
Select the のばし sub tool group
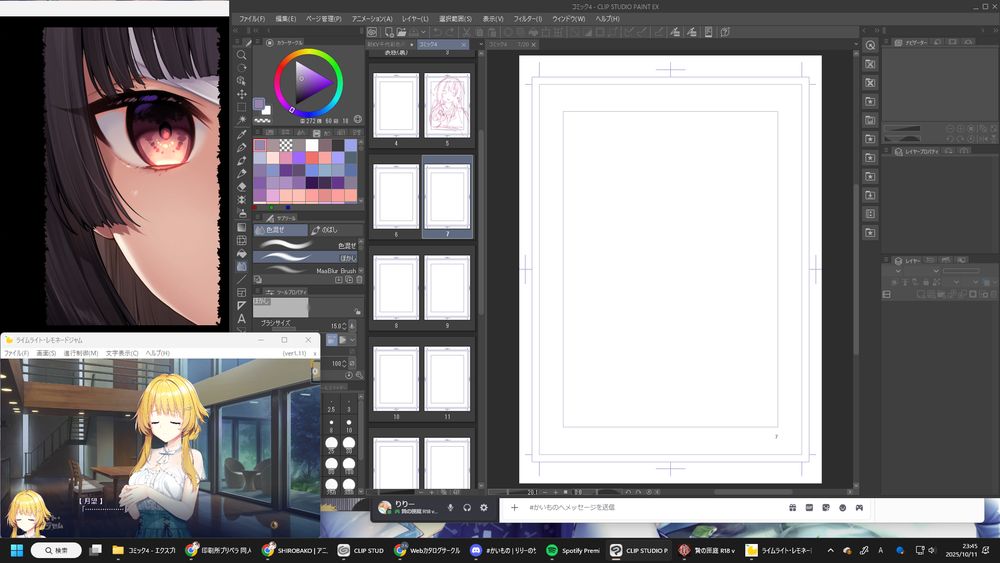pyautogui.click(x=336, y=230)
